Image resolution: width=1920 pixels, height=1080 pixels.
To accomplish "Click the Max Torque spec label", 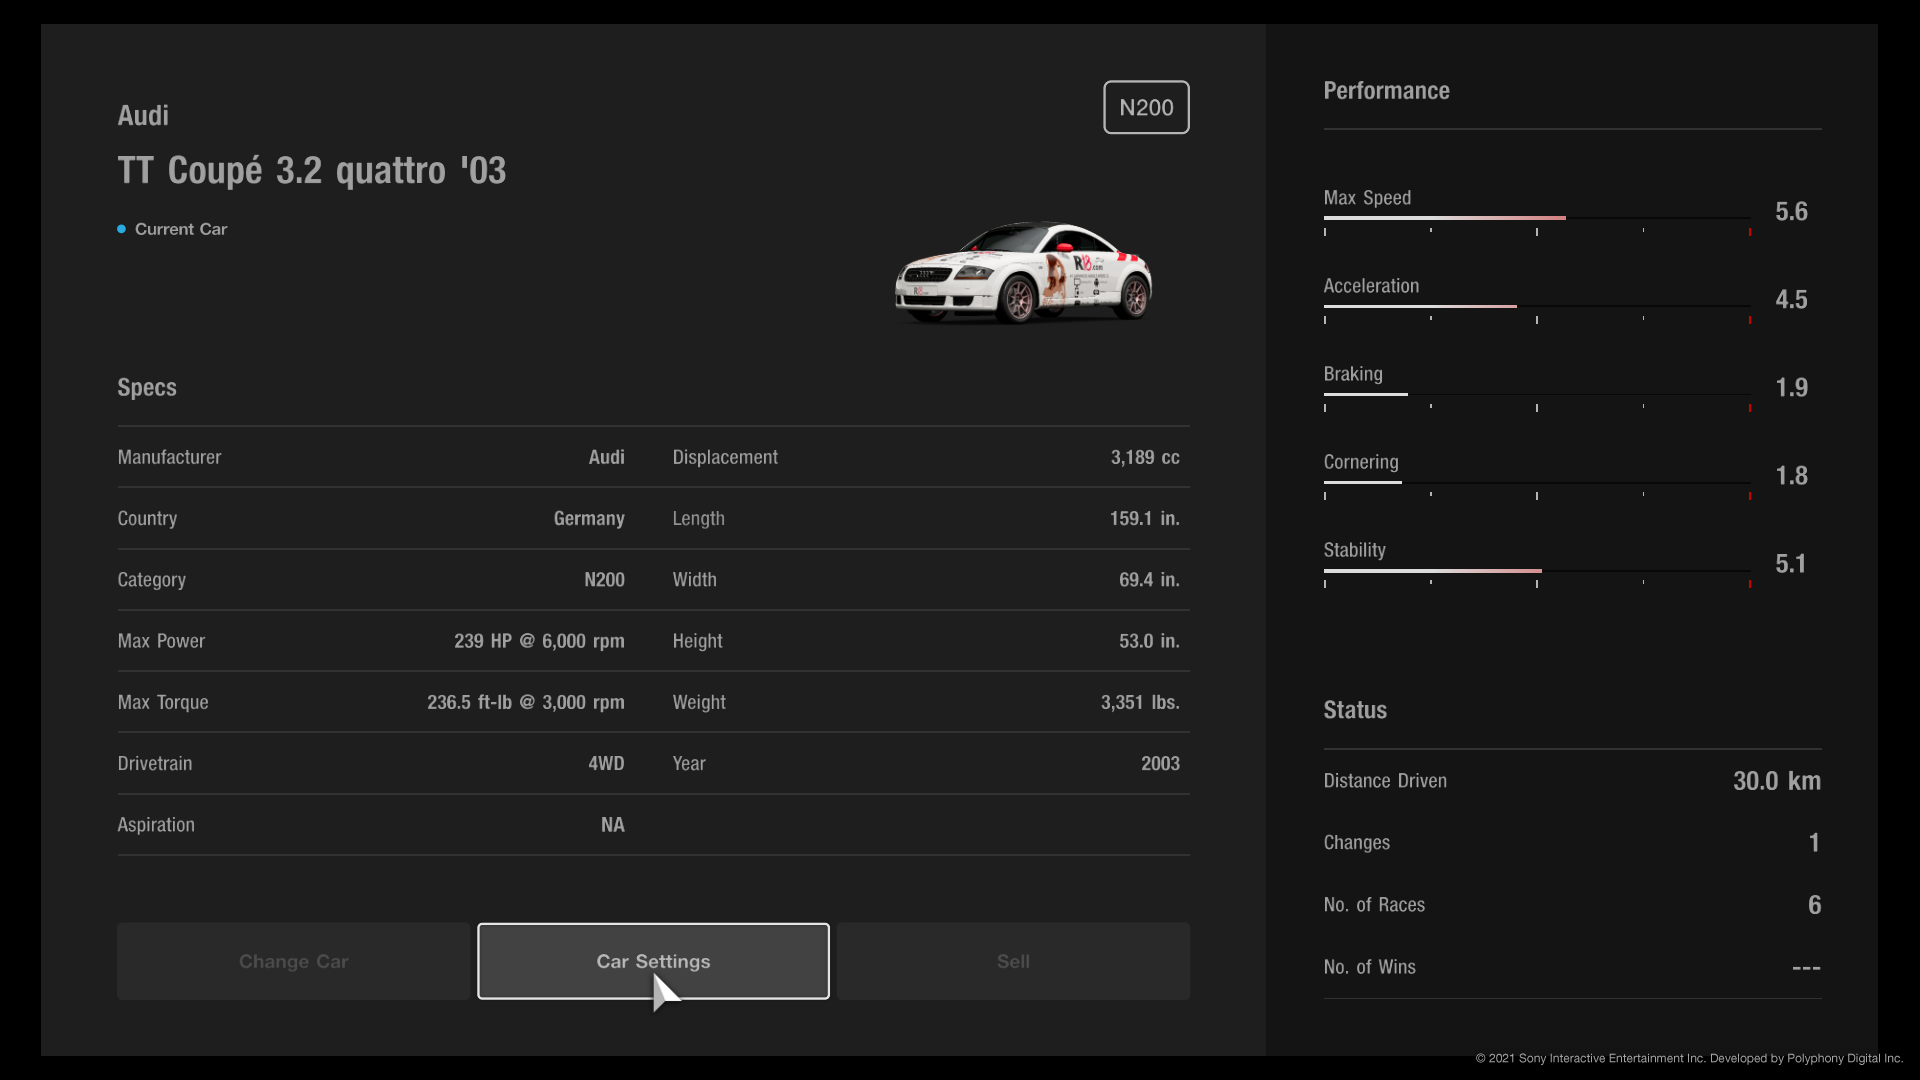I will (163, 702).
